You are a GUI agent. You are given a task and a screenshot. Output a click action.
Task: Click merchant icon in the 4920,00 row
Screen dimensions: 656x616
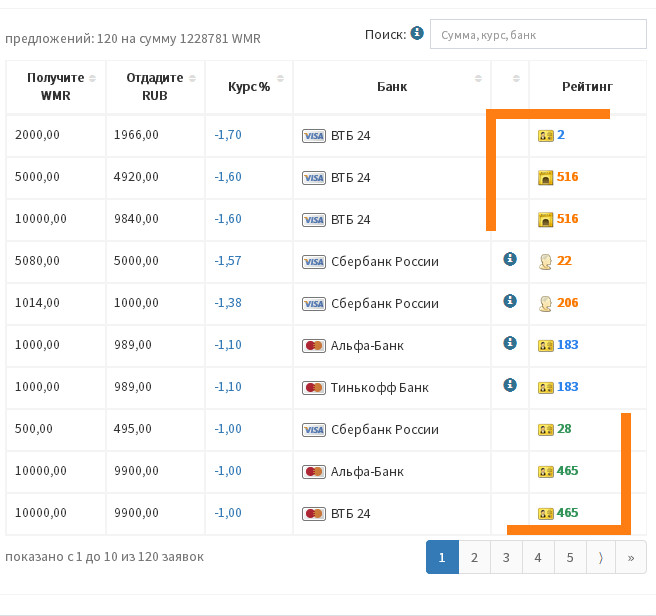(x=546, y=177)
